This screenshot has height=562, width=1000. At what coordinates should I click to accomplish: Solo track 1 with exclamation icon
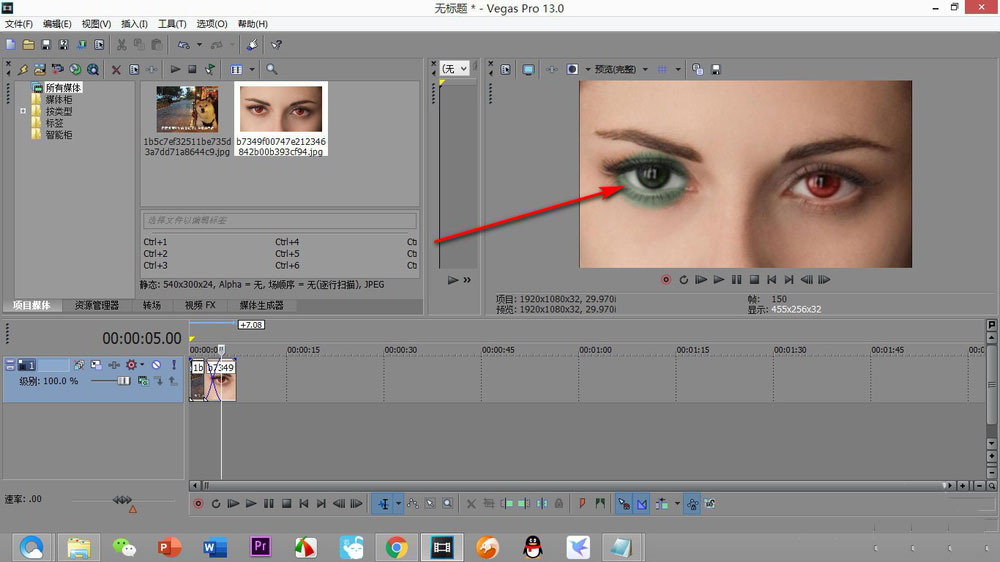pyautogui.click(x=173, y=365)
